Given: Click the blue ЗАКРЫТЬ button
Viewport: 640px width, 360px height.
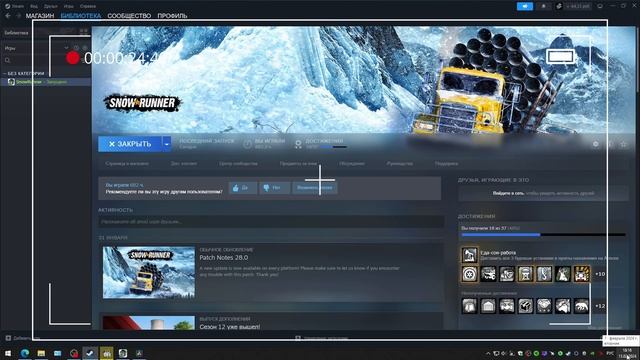Looking at the screenshot, I should (x=130, y=144).
